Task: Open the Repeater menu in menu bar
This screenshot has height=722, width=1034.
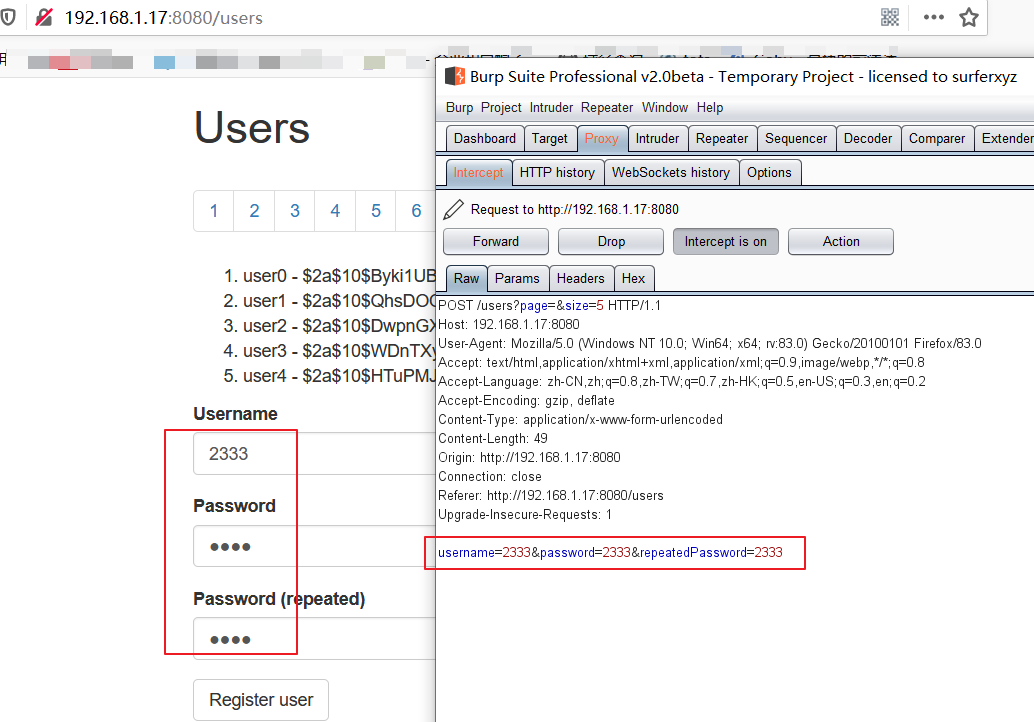Action: click(607, 107)
